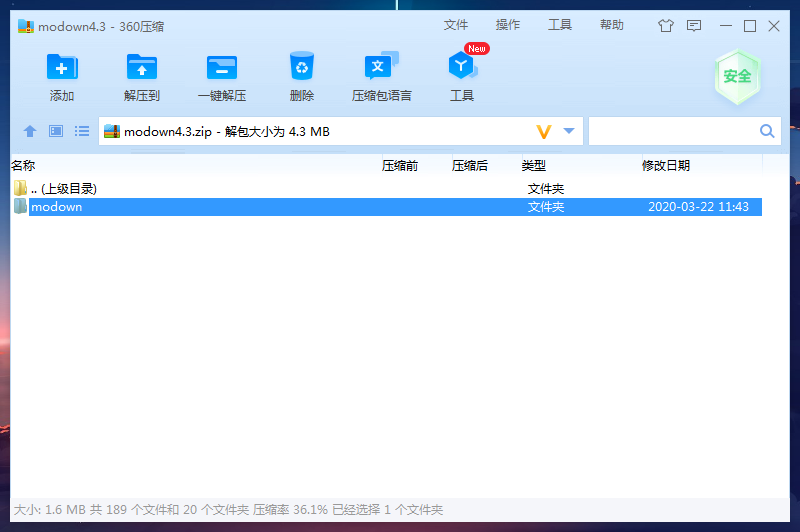Viewport: 800px width, 532px height.
Task: Open the feedback chat icon in the title bar
Action: (x=694, y=26)
